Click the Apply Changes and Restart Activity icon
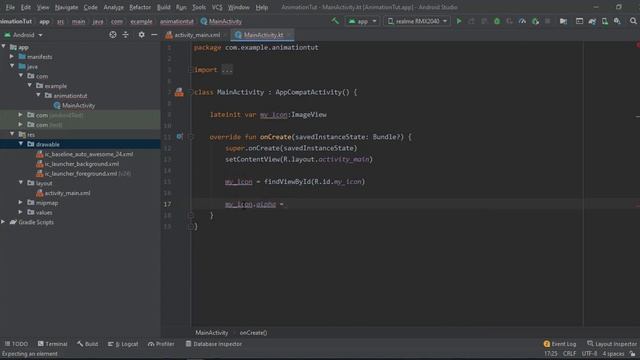The height and width of the screenshot is (360, 640). coord(471,21)
